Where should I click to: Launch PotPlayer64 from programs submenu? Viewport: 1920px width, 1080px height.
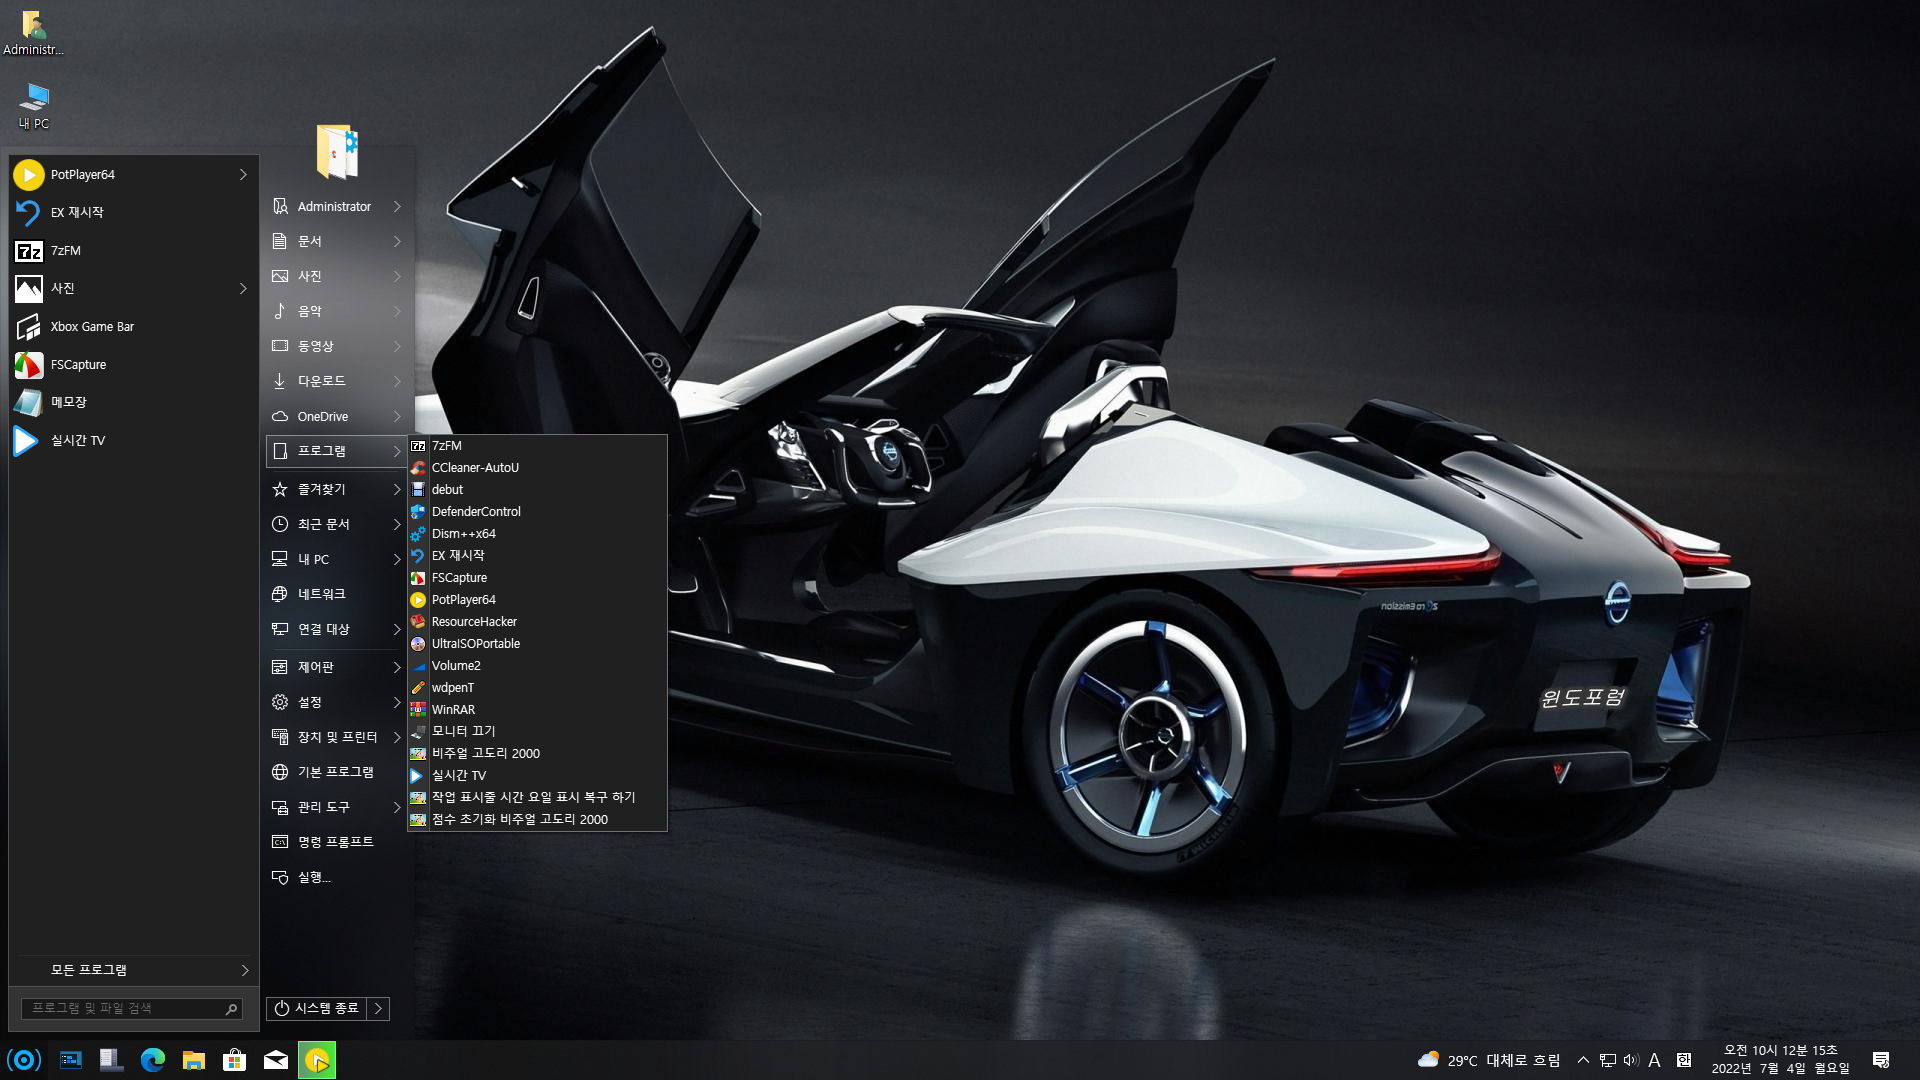(537, 600)
